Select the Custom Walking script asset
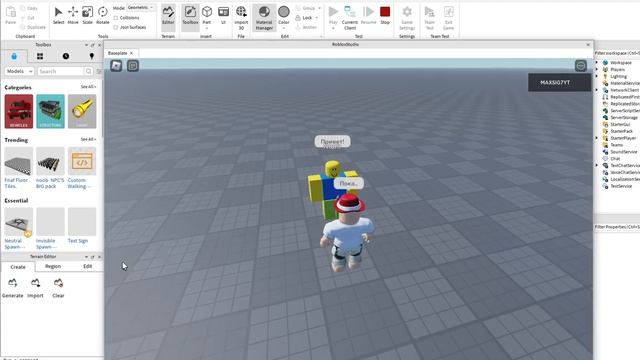The image size is (640, 360). (82, 168)
